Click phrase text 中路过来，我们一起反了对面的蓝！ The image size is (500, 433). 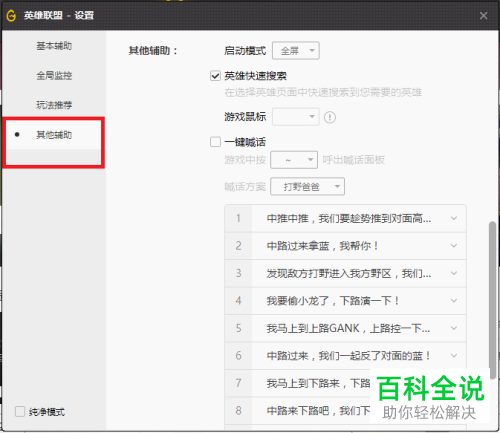point(349,356)
